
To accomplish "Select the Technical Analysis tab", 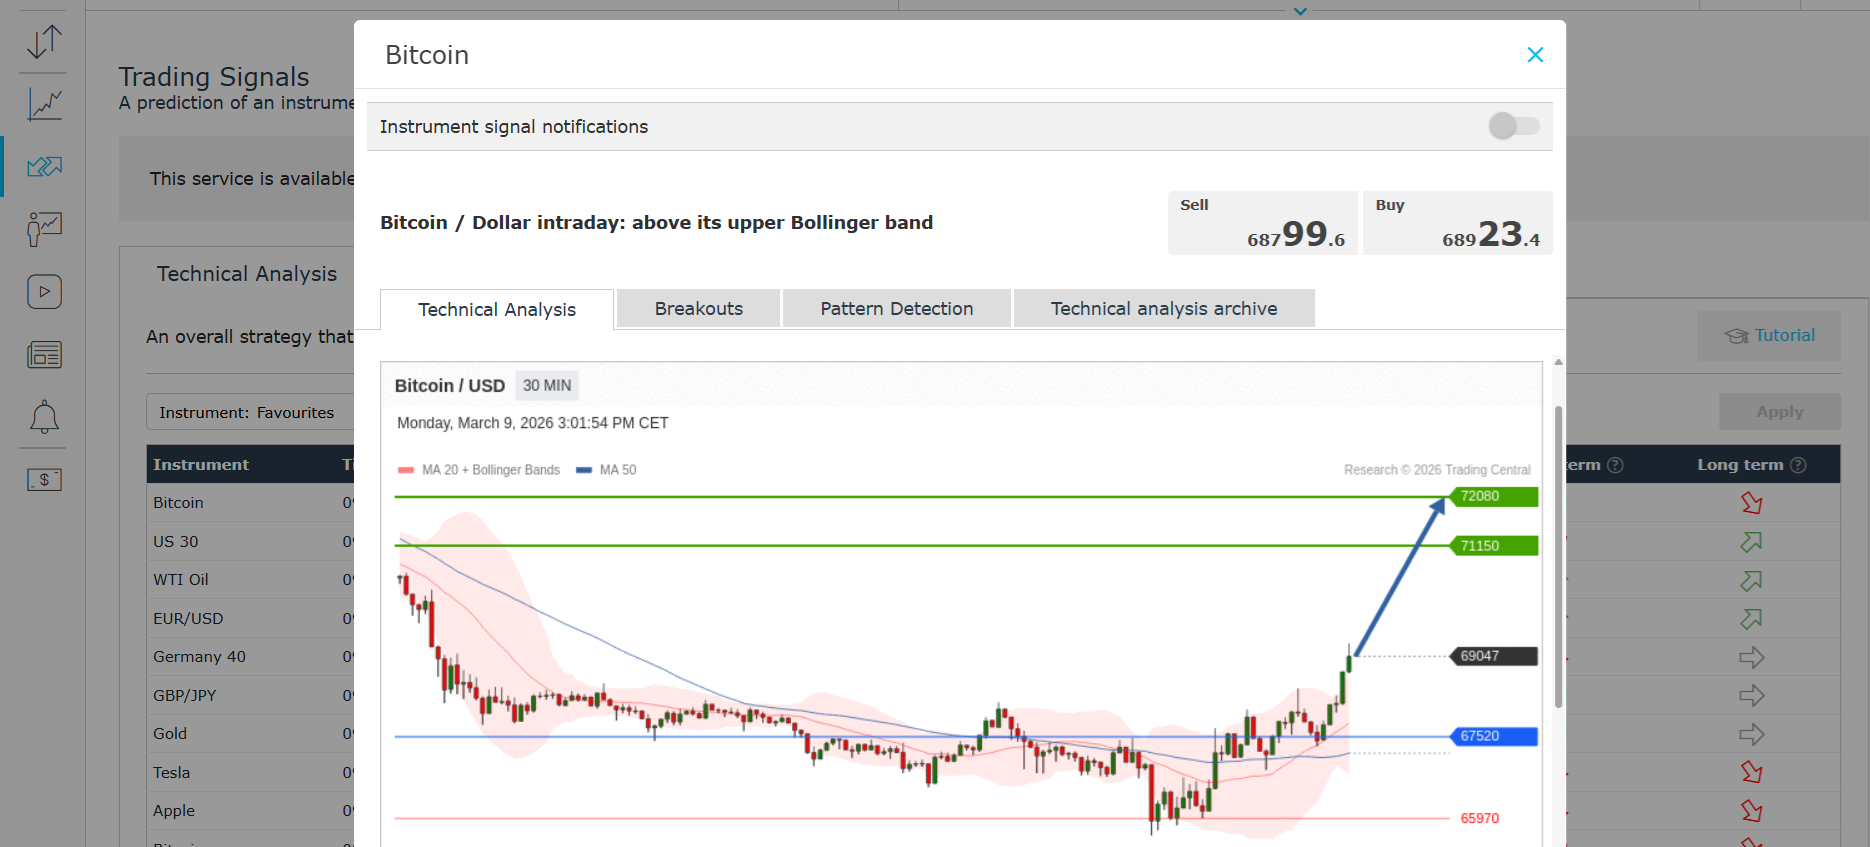I will pos(497,309).
